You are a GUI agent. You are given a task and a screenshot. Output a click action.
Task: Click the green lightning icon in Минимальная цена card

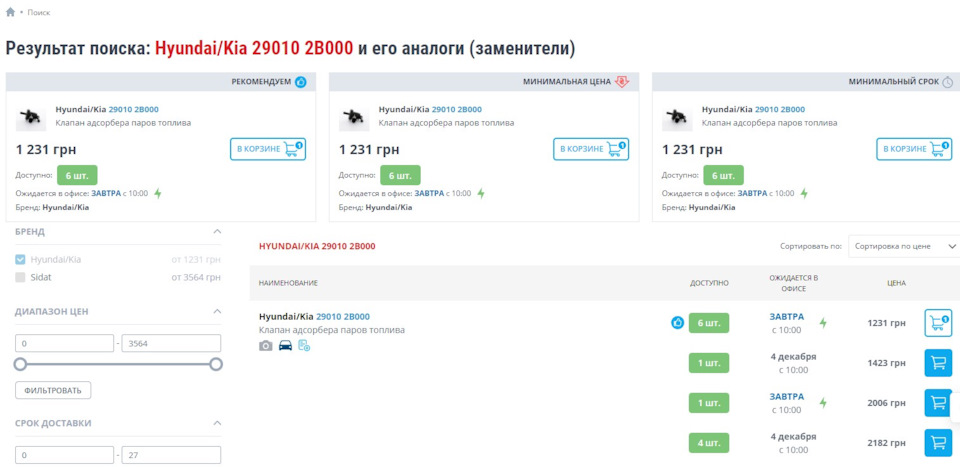pyautogui.click(x=481, y=193)
